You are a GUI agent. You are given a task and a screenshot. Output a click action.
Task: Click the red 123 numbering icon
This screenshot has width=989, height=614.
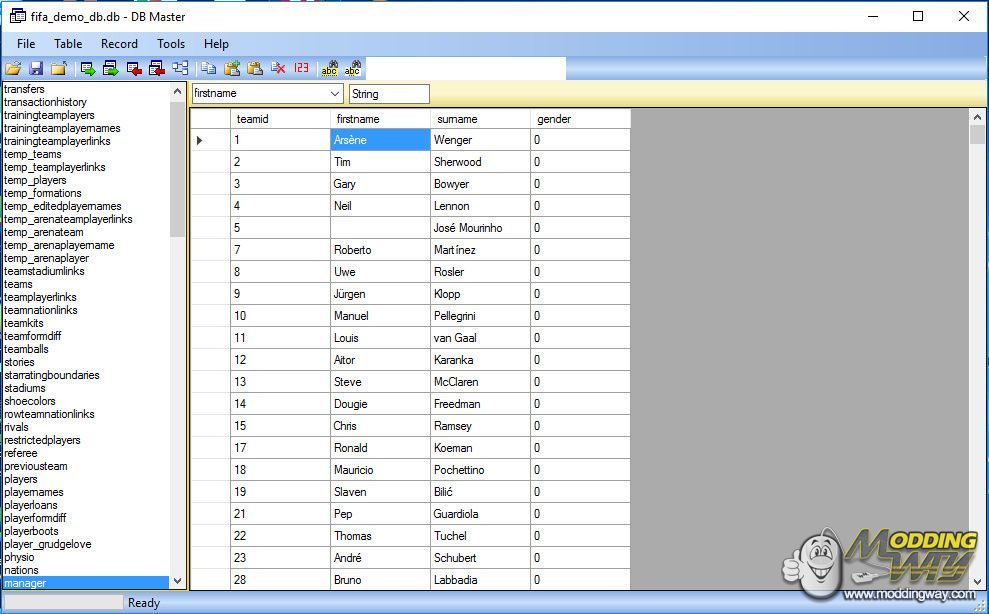coord(301,69)
